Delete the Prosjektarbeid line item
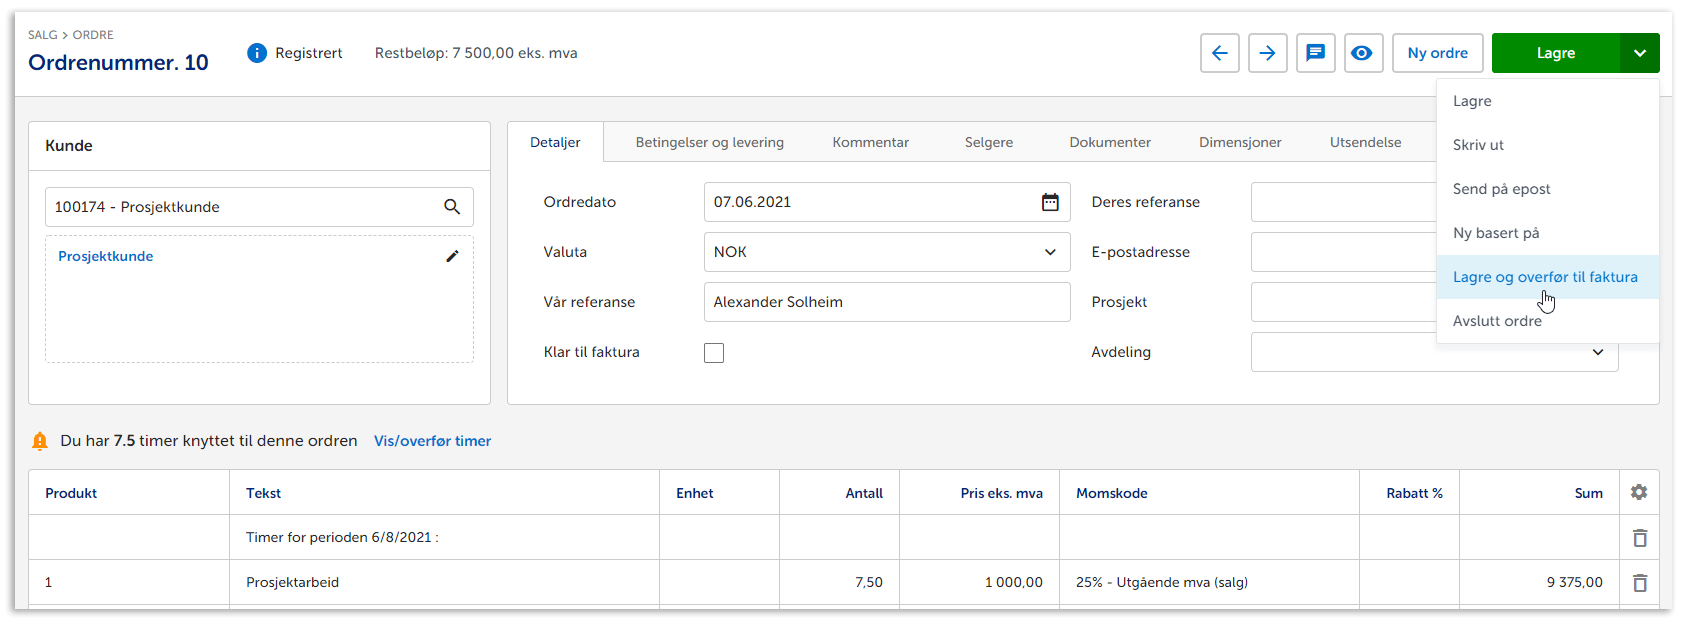The image size is (1687, 627). tap(1639, 582)
